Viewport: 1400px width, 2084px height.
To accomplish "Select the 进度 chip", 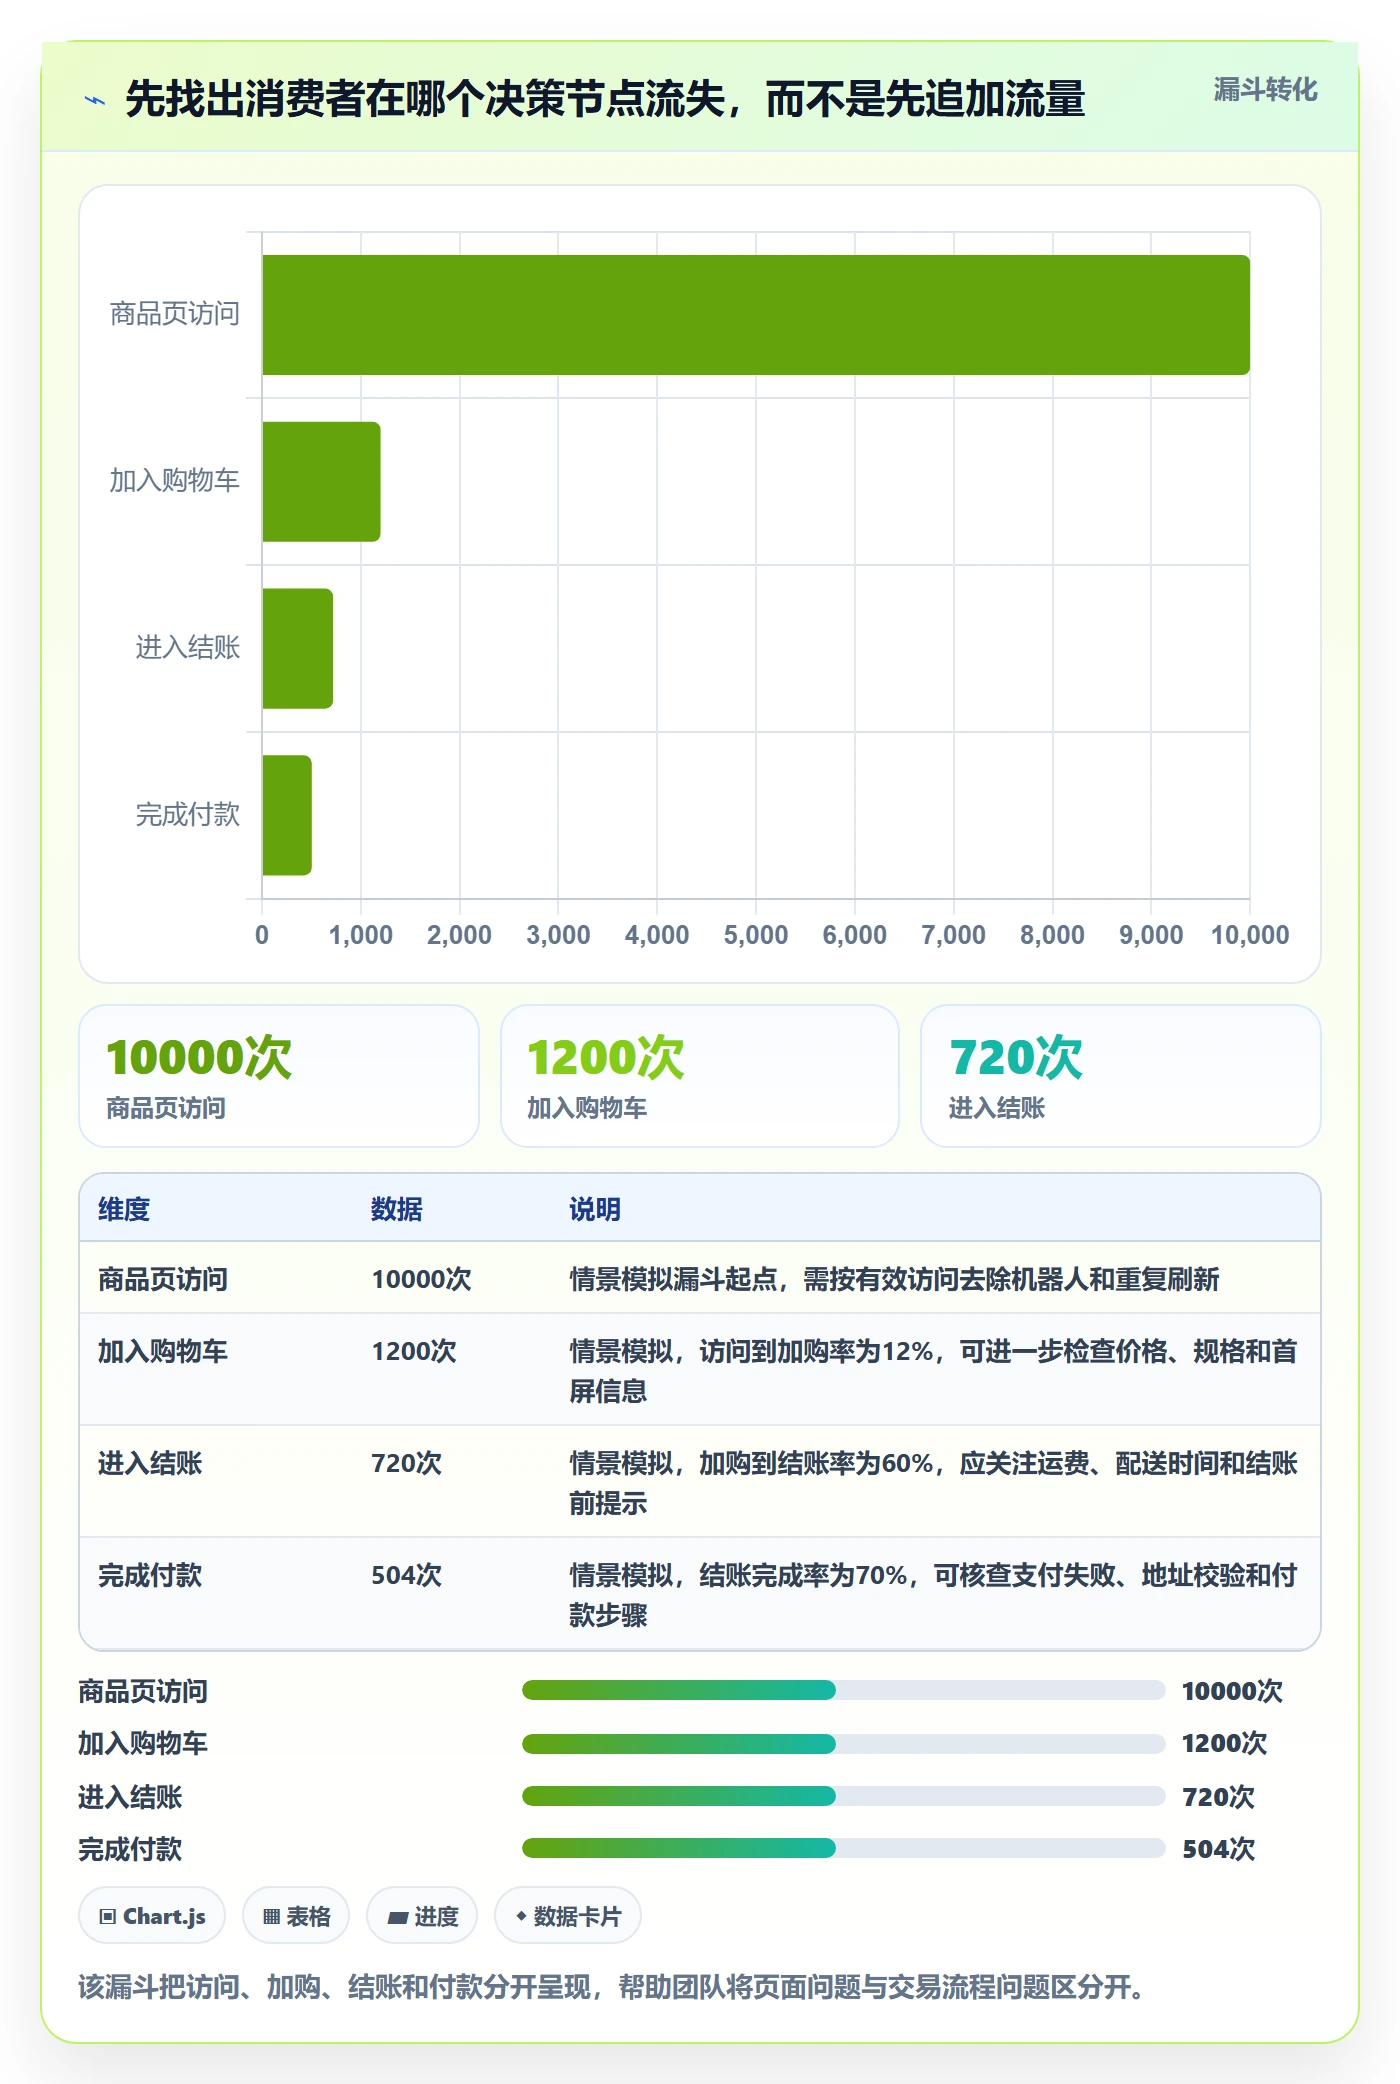I will pyautogui.click(x=422, y=1916).
